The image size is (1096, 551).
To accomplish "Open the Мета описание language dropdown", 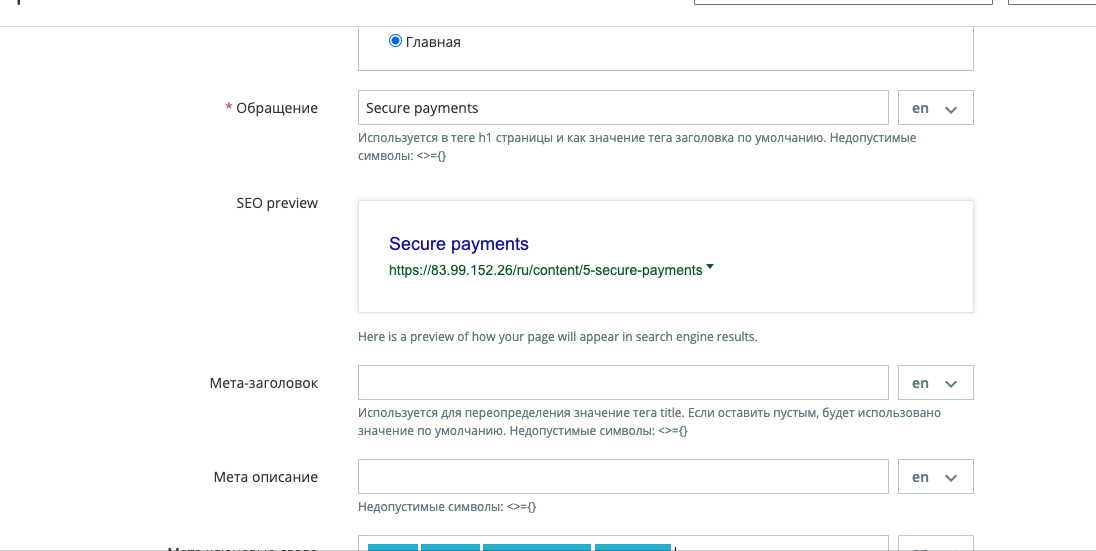I will [x=935, y=477].
